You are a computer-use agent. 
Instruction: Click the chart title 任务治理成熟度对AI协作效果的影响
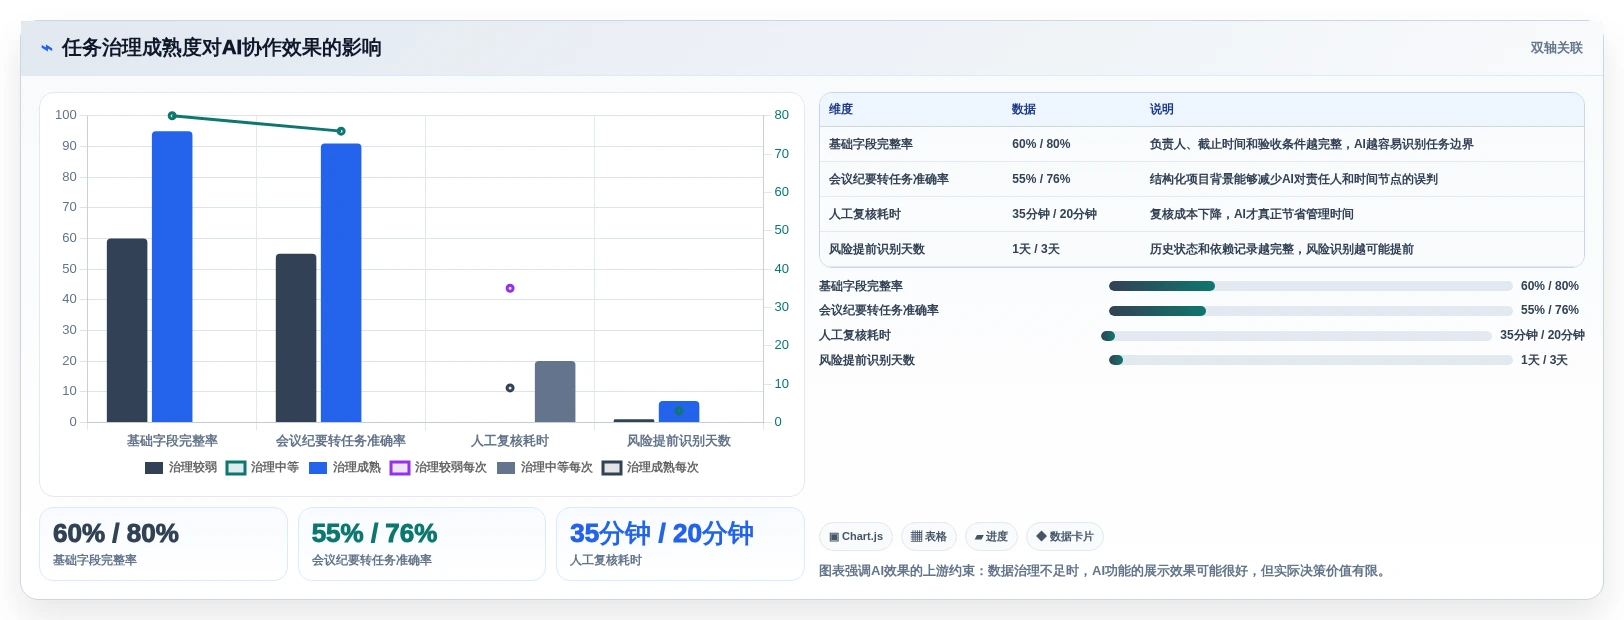pos(222,48)
